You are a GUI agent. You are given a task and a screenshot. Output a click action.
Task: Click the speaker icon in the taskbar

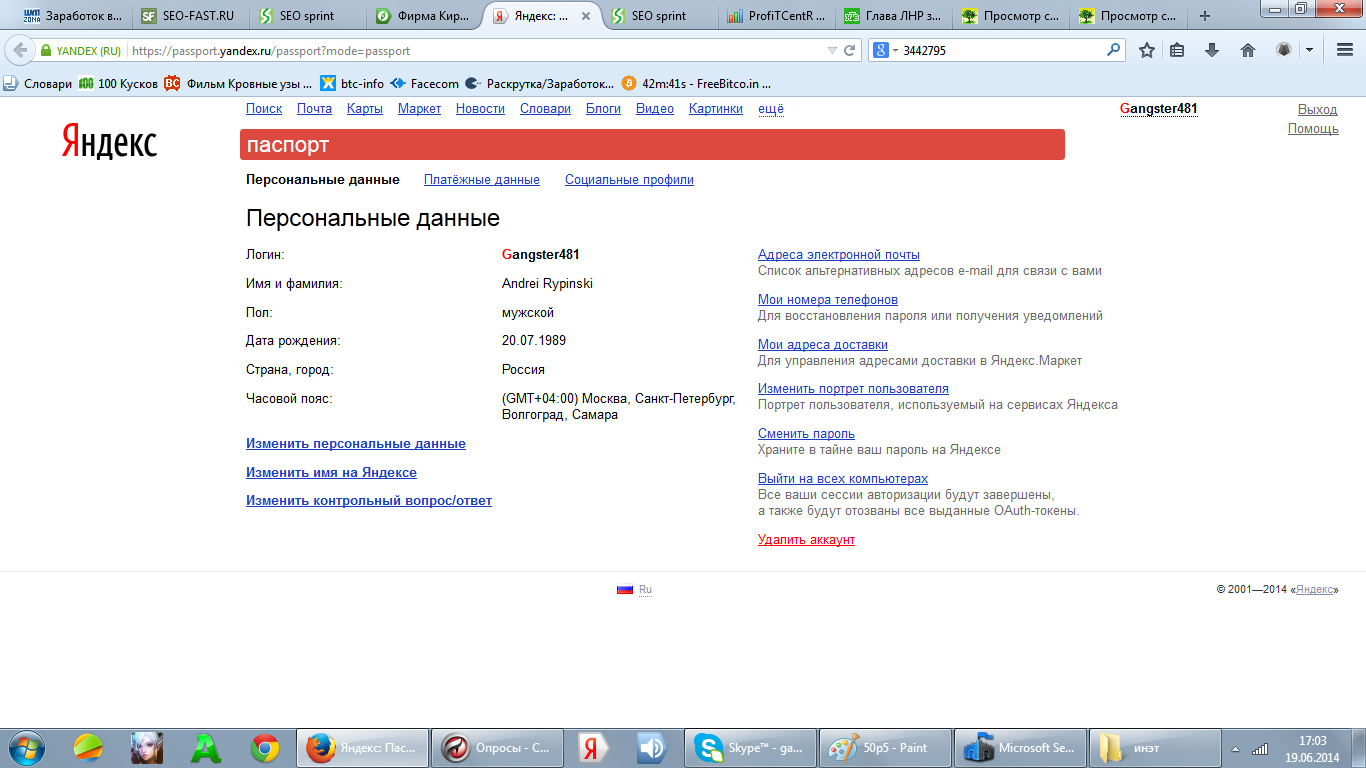pyautogui.click(x=650, y=747)
